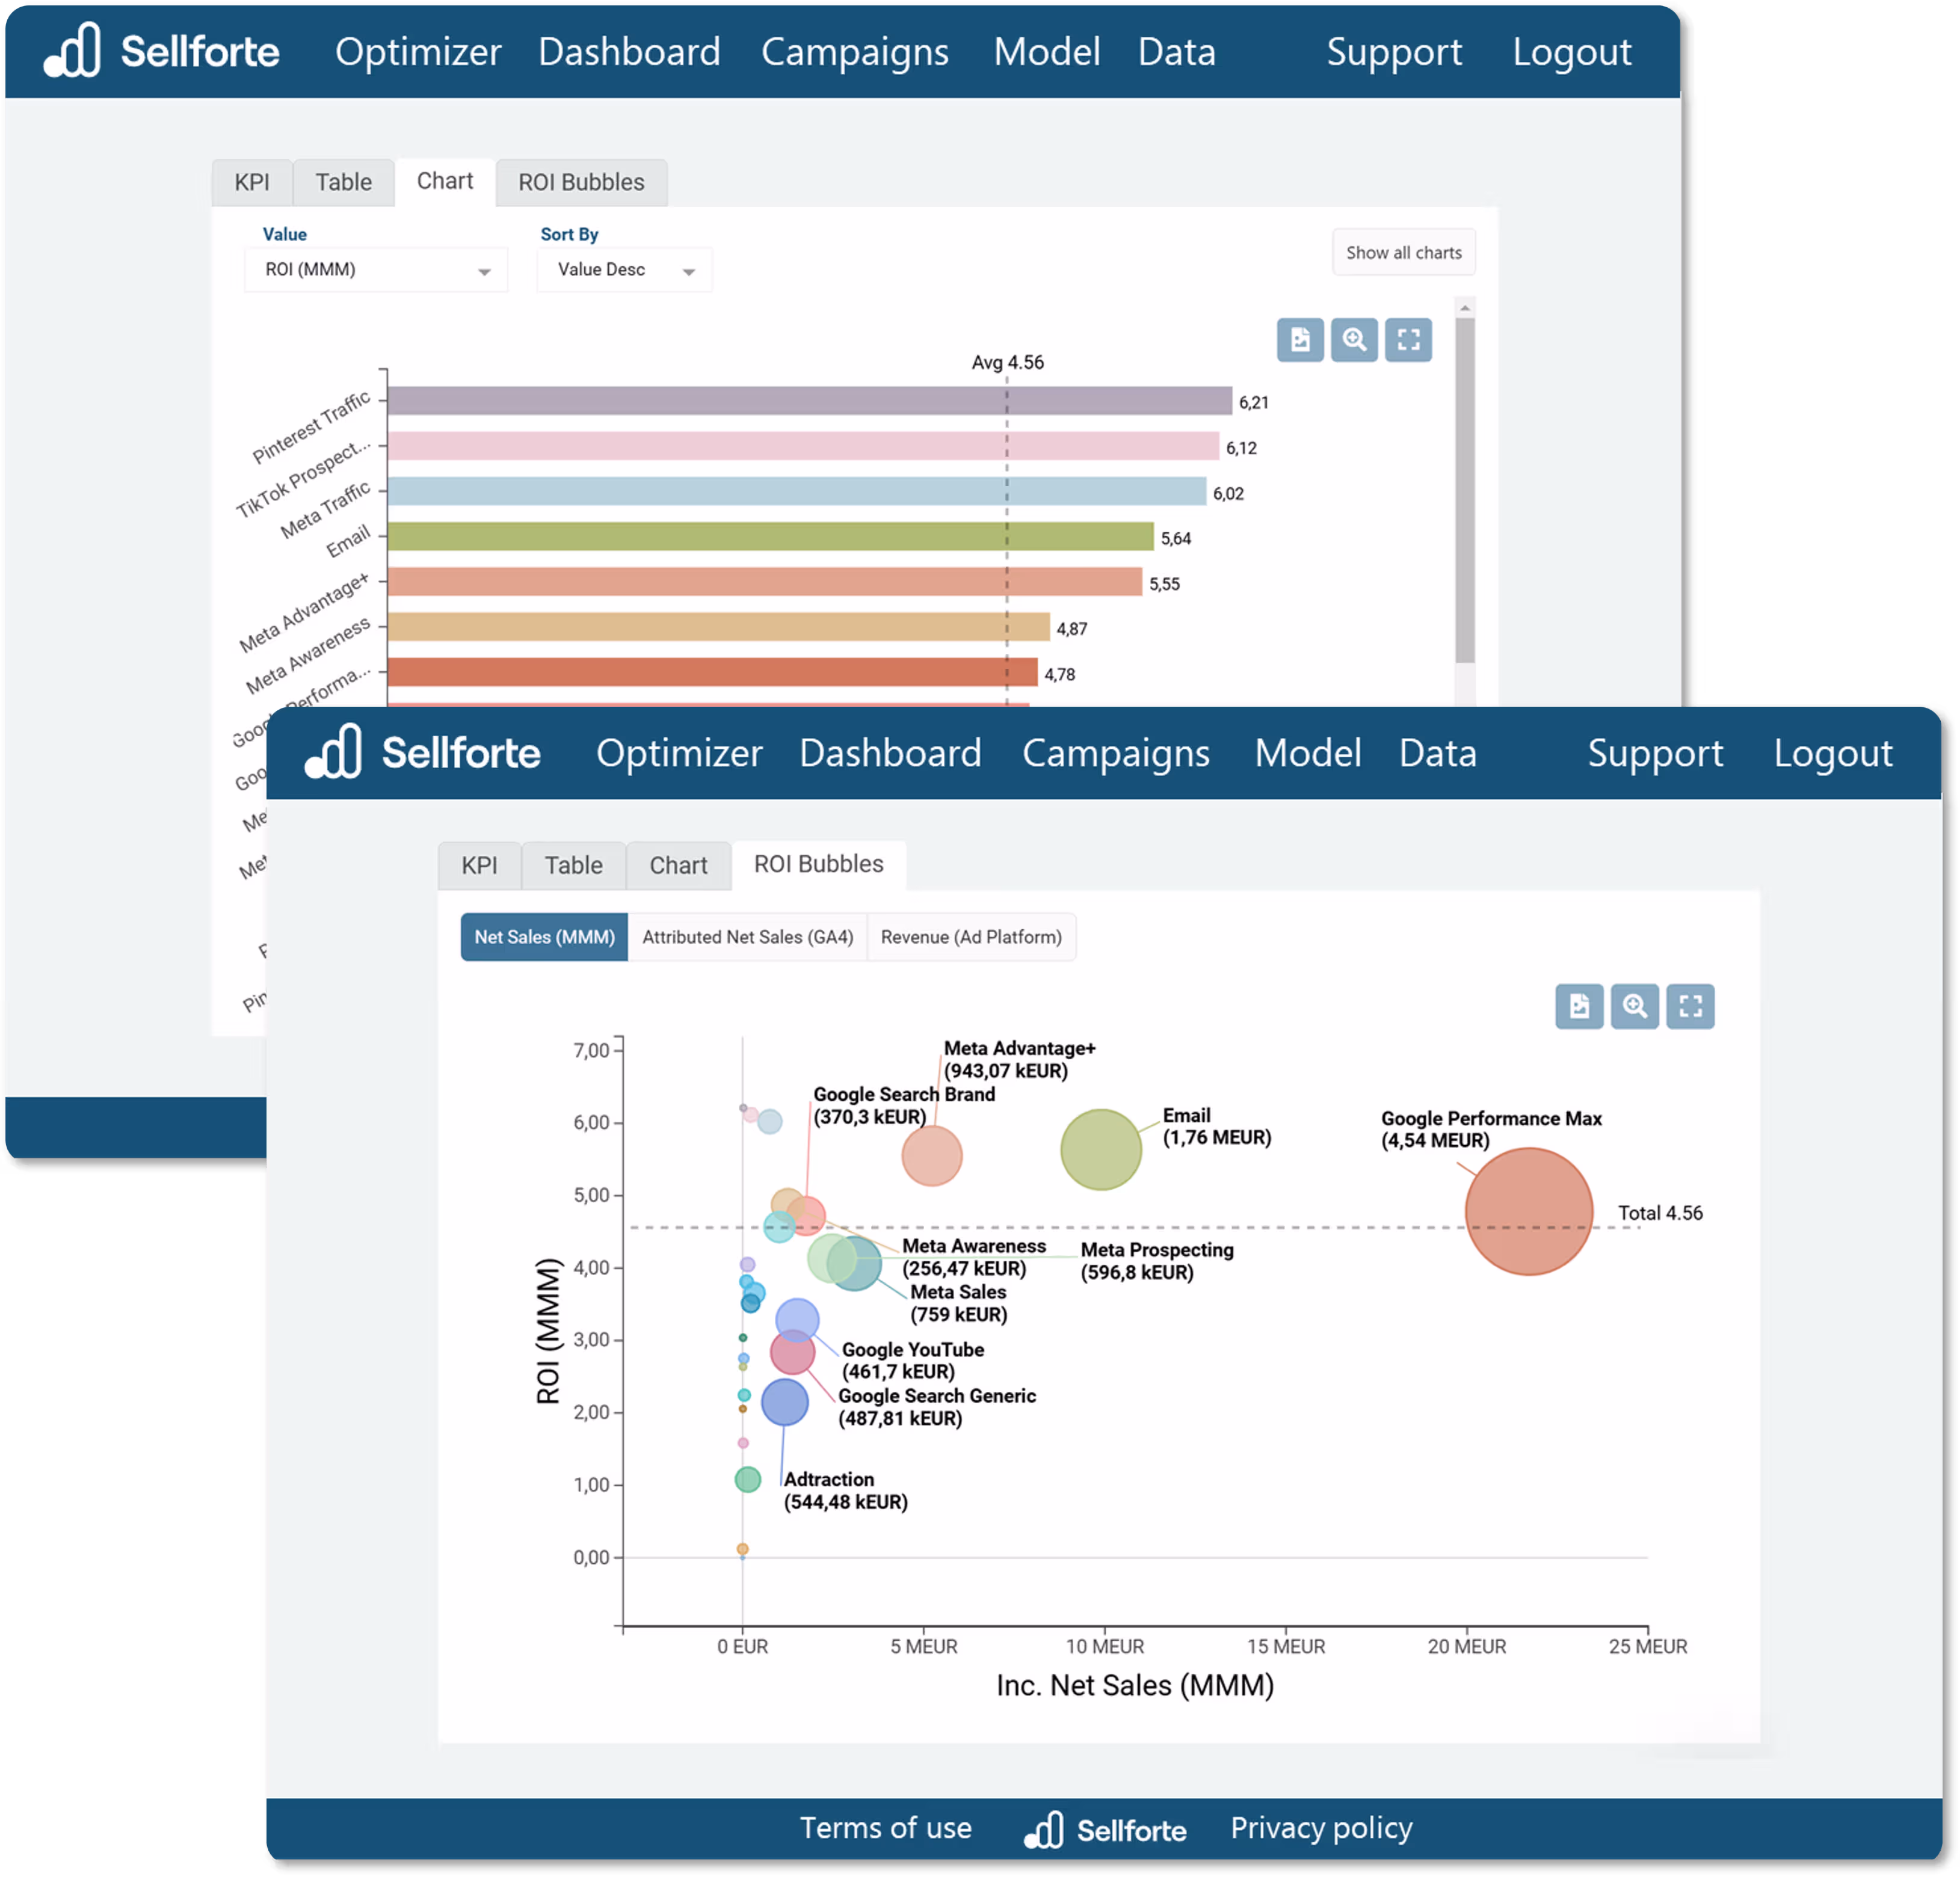Viewport: 1960px width, 1882px height.
Task: Click the "Inc. Net Sales (MMM)" axis title
Action: (1135, 1685)
